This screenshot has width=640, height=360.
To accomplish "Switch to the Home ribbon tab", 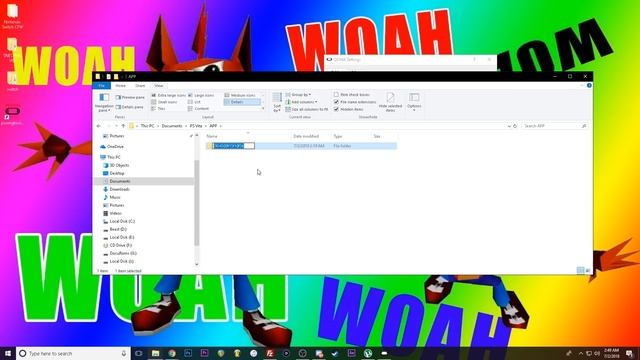I will (120, 86).
